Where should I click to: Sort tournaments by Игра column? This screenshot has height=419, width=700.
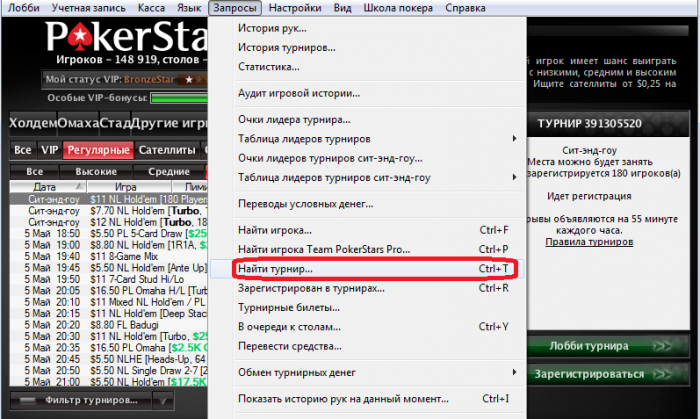click(129, 187)
